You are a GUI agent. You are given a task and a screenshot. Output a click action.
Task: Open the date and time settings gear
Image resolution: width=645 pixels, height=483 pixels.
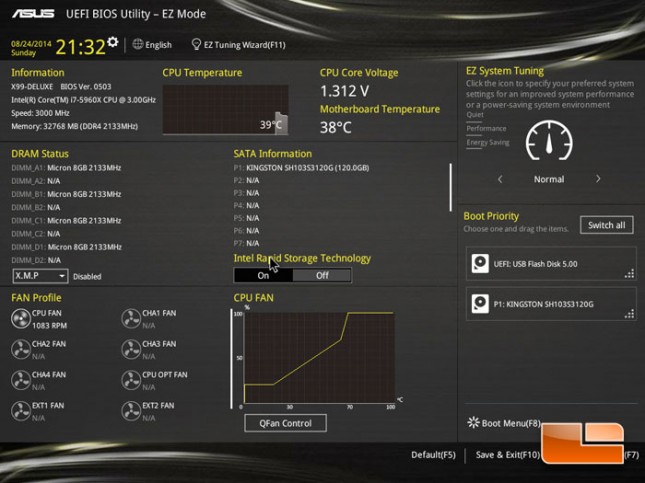coord(113,42)
